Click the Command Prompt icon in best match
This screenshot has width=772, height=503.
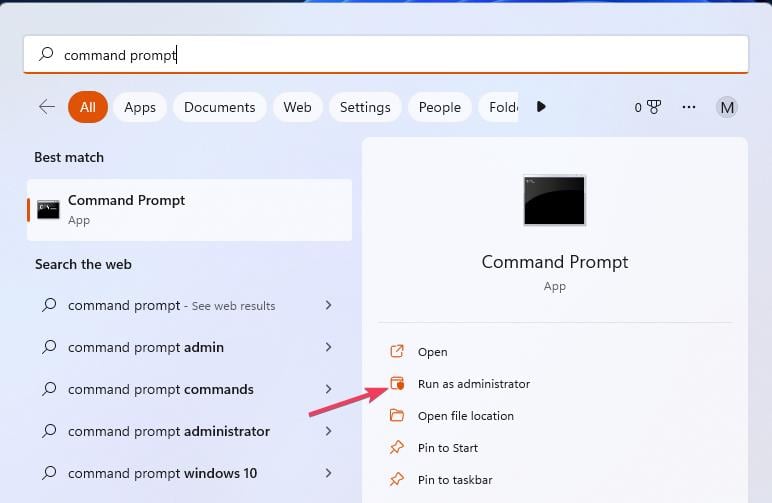pyautogui.click(x=48, y=210)
